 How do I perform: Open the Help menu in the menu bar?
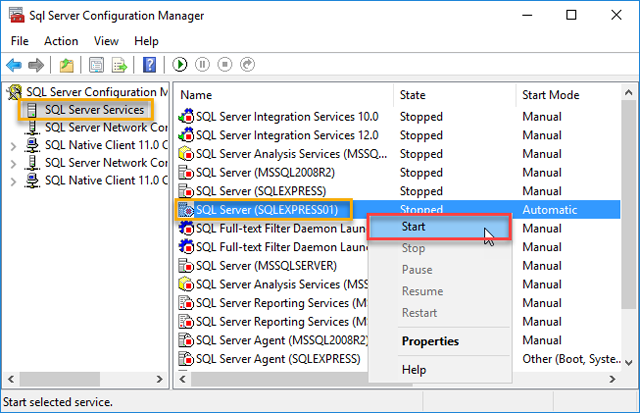[146, 41]
